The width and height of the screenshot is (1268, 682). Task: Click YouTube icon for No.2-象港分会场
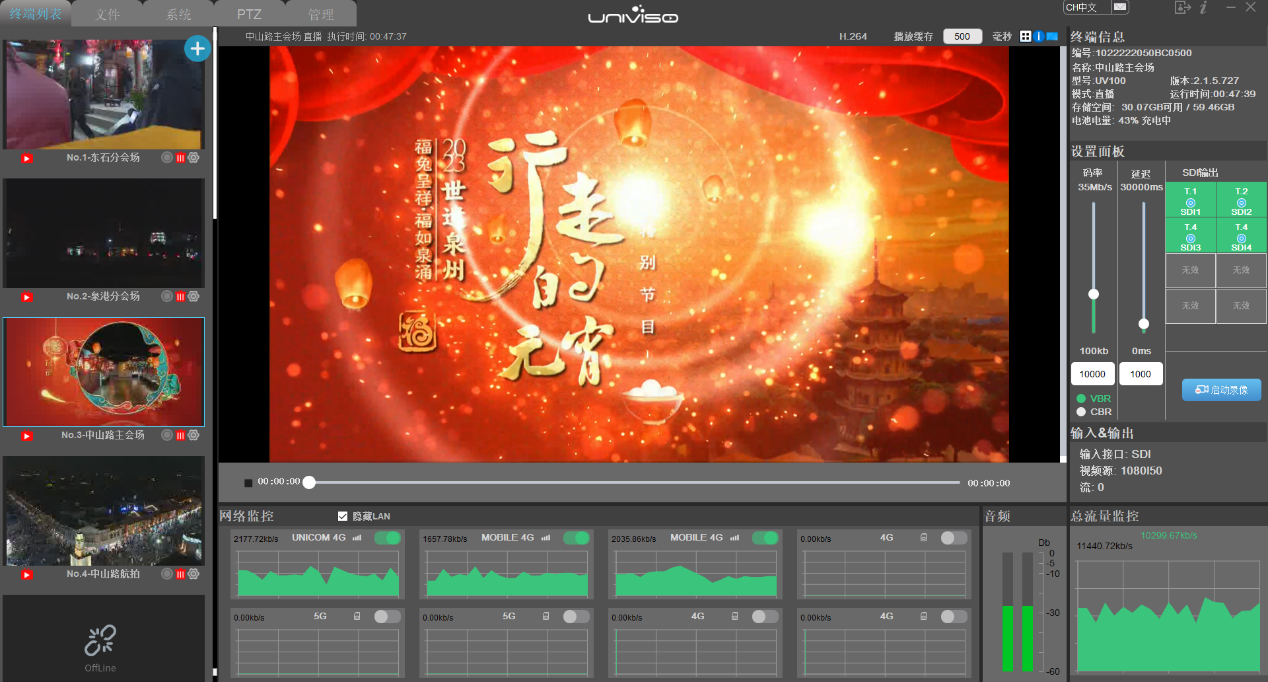click(x=27, y=297)
